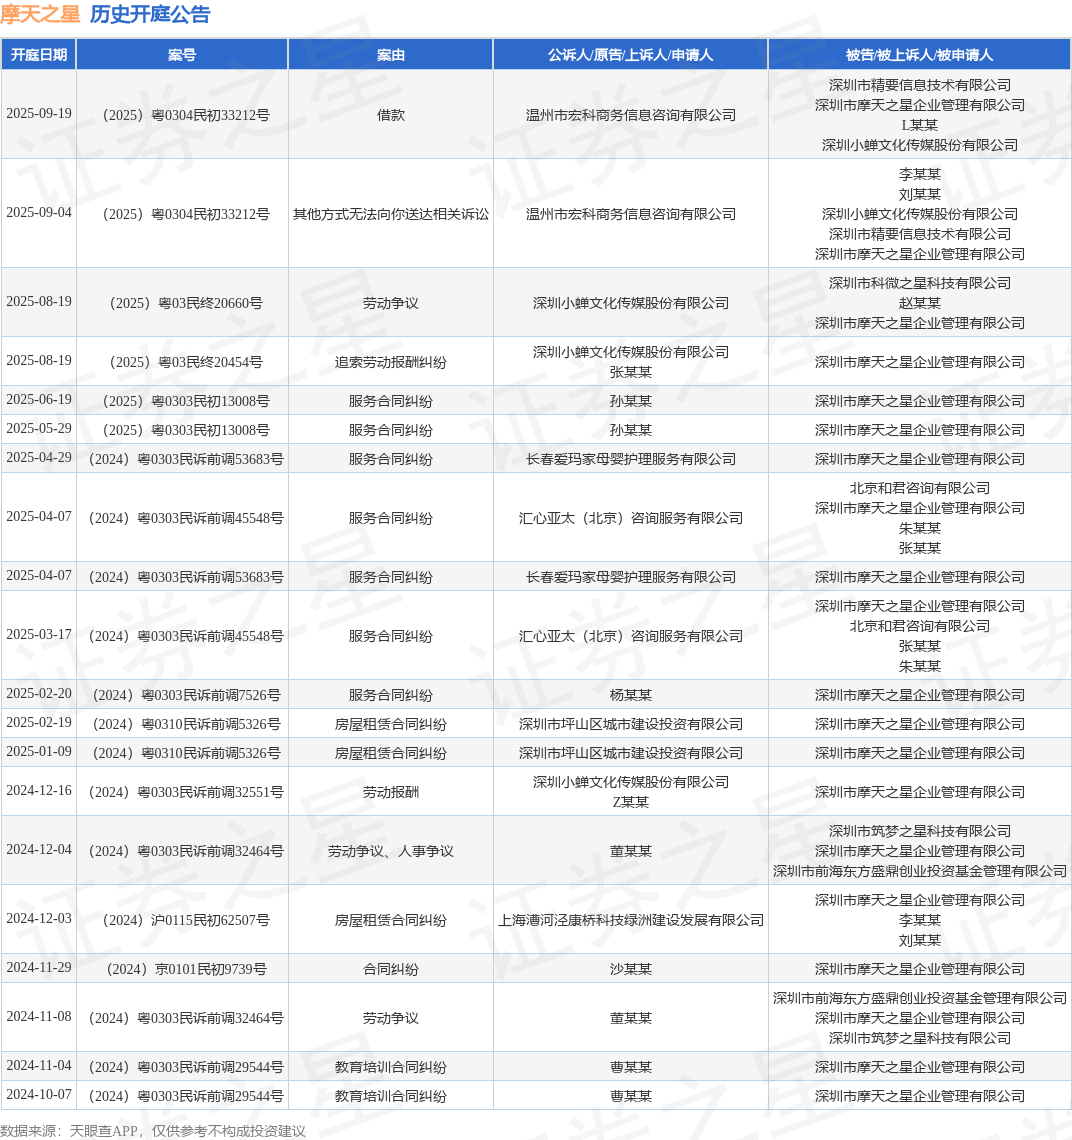
Task: Click plaintiff 孙某某 in 2025-06-19 row
Action: point(631,401)
